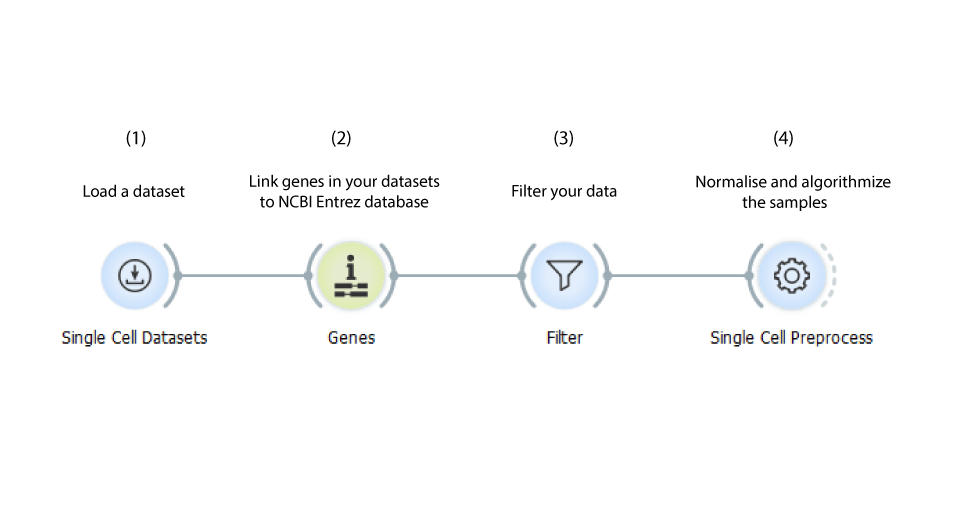
Task: Select link between Filter and Single Cell Preprocess
Action: [678, 275]
